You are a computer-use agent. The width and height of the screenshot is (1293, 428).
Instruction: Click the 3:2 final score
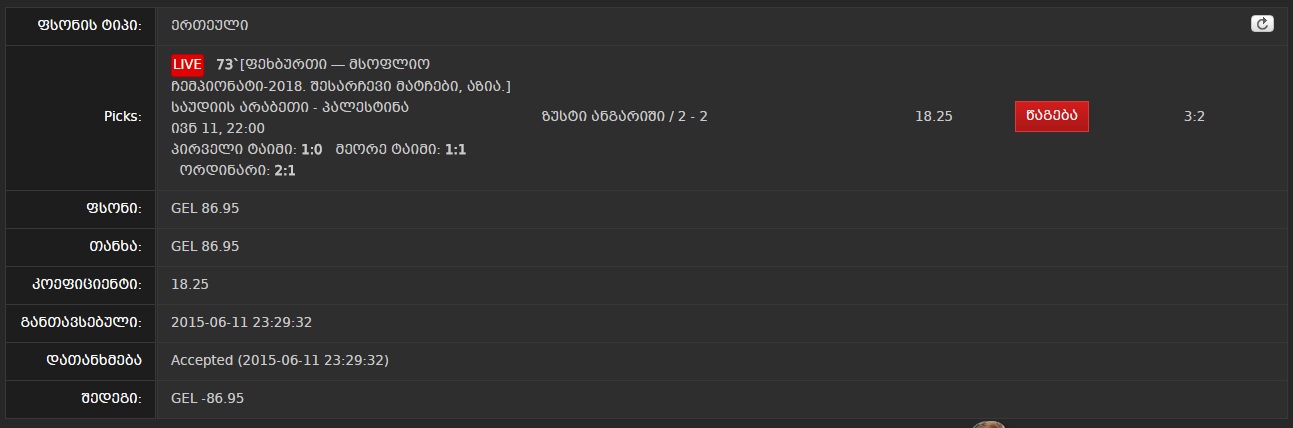1194,116
